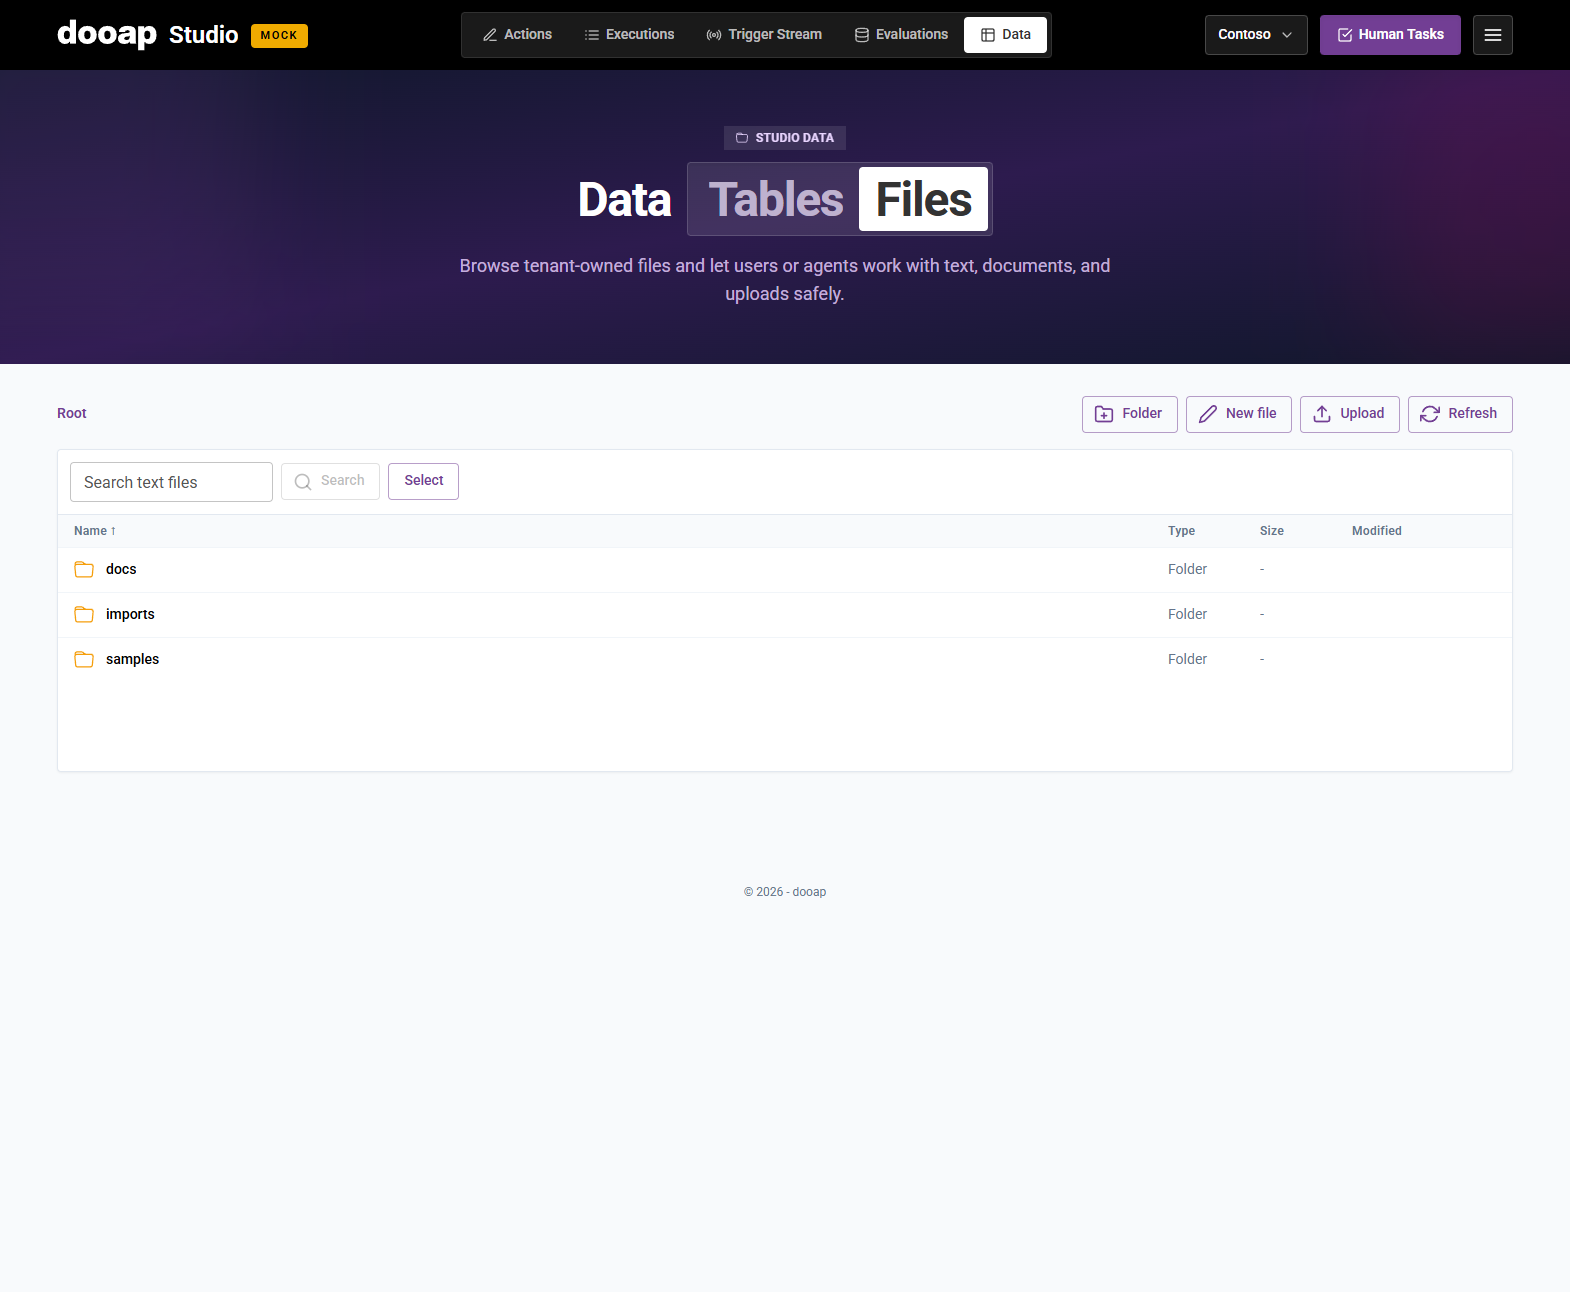Click the Data heading text
This screenshot has height=1292, width=1570.
(x=625, y=200)
